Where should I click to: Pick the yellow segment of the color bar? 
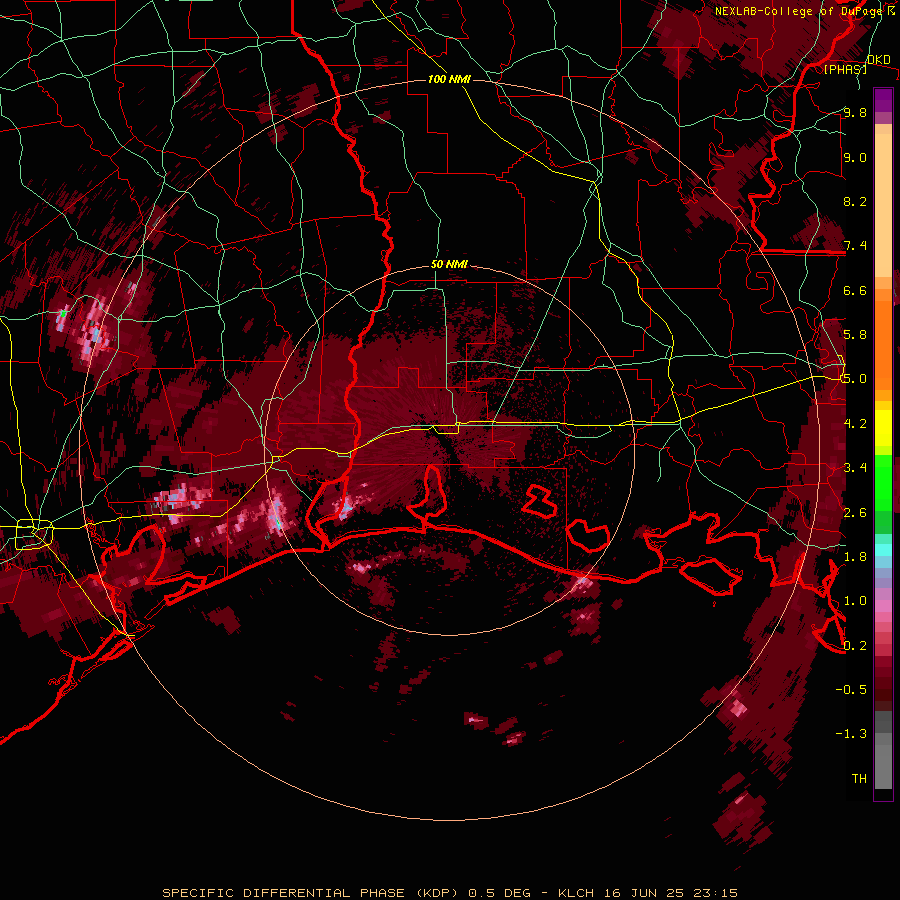[883, 428]
